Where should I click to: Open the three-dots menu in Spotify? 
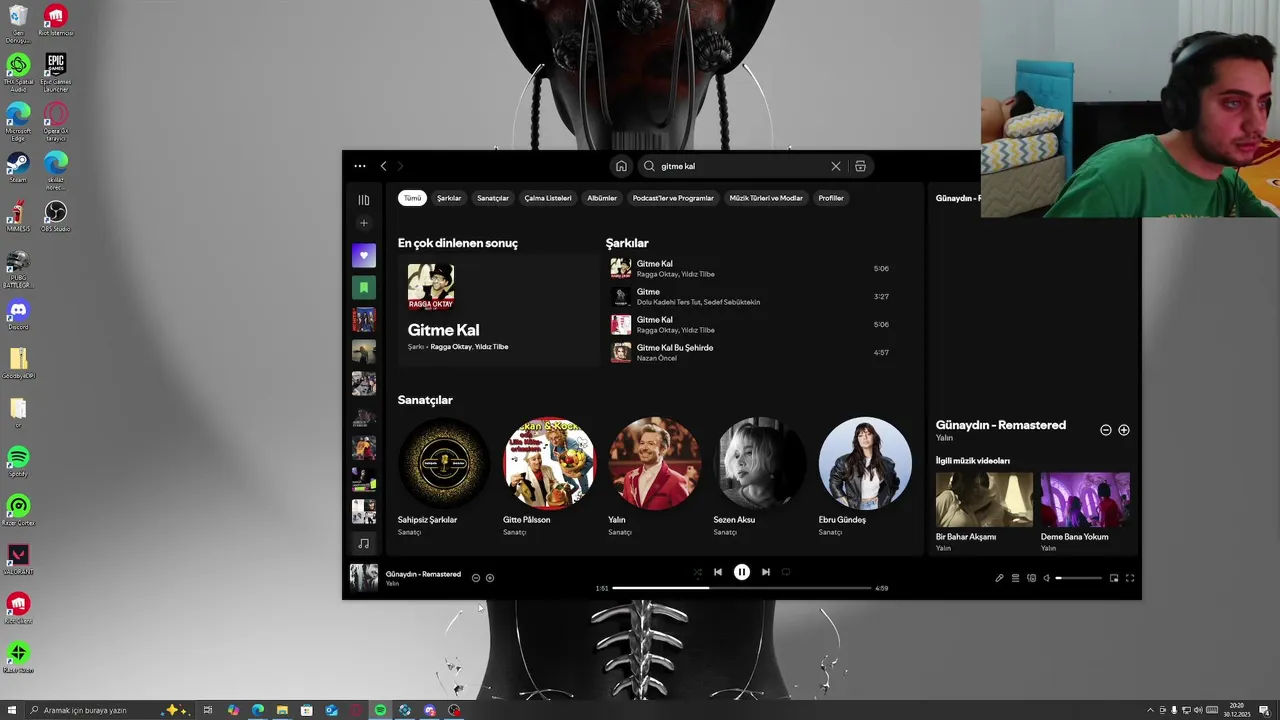click(x=360, y=166)
